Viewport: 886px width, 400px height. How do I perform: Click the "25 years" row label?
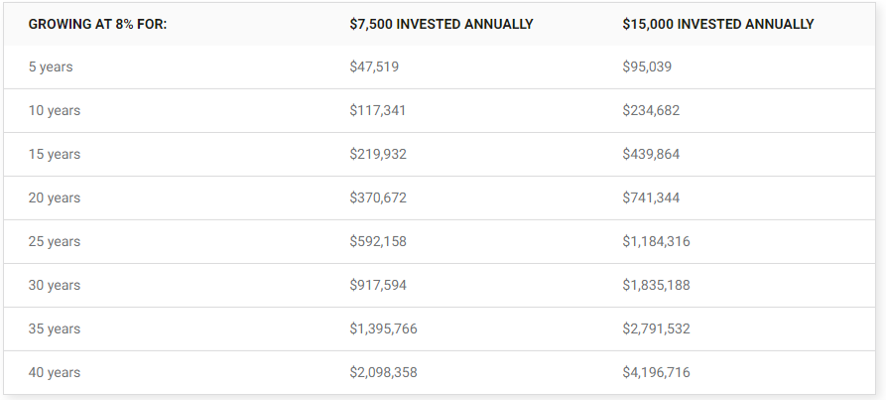click(x=54, y=242)
